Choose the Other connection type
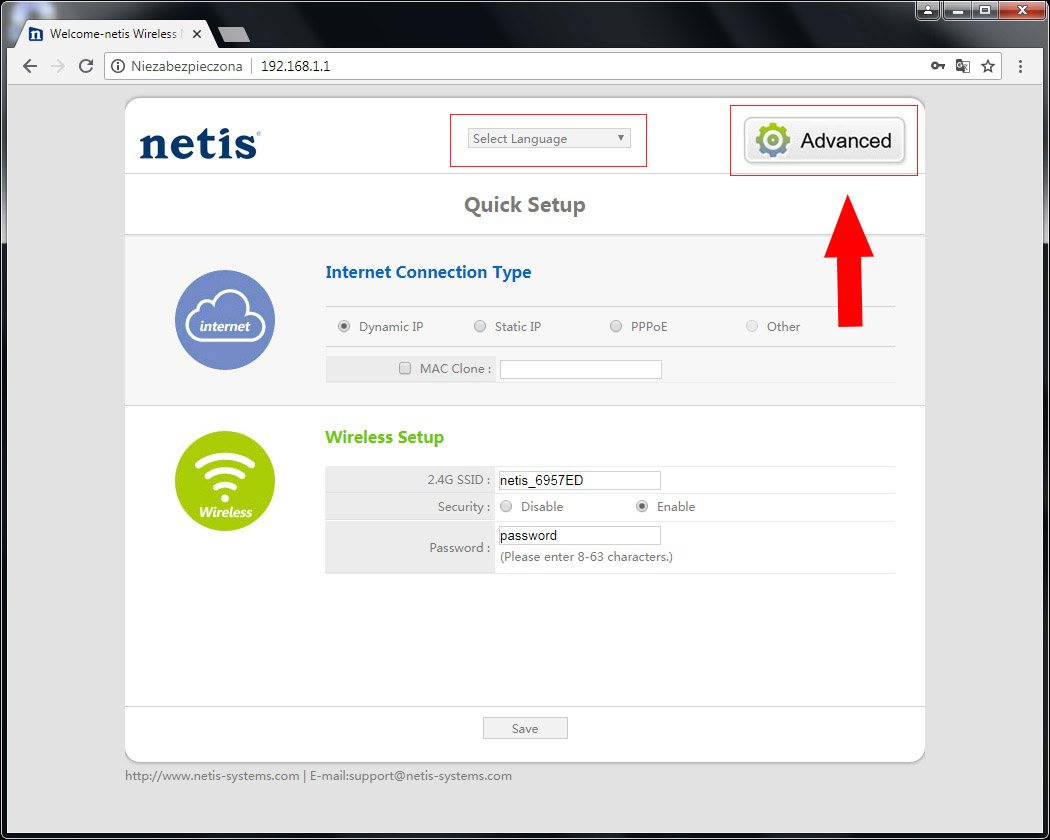The height and width of the screenshot is (840, 1050). point(752,326)
